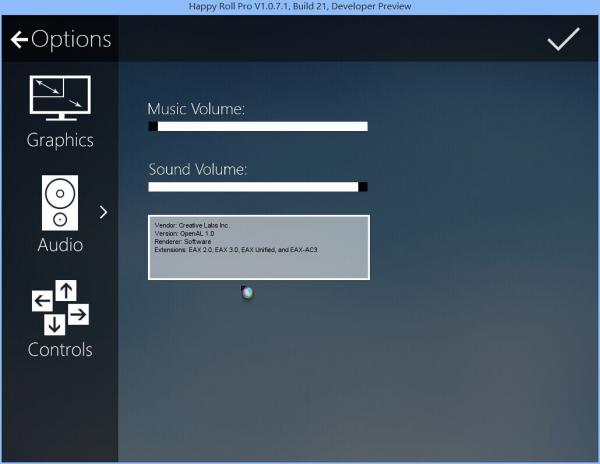Image resolution: width=600 pixels, height=464 pixels.
Task: Set Sound Volume to the middle of its bar
Action: (x=258, y=187)
